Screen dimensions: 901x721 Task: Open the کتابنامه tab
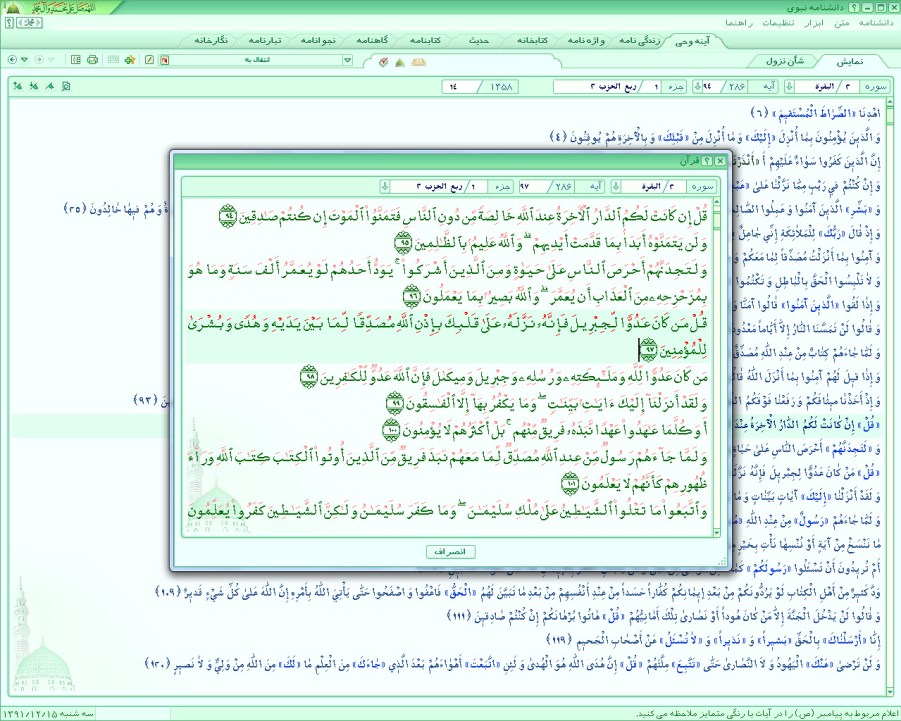click(425, 41)
